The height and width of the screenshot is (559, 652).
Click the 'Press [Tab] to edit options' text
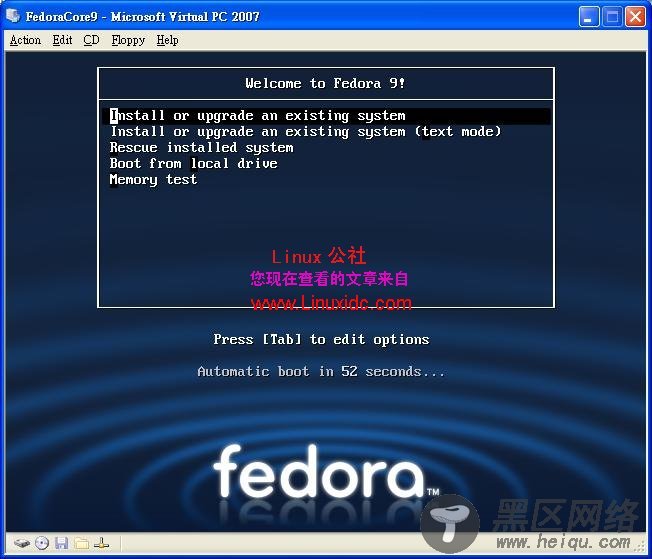pyautogui.click(x=321, y=340)
